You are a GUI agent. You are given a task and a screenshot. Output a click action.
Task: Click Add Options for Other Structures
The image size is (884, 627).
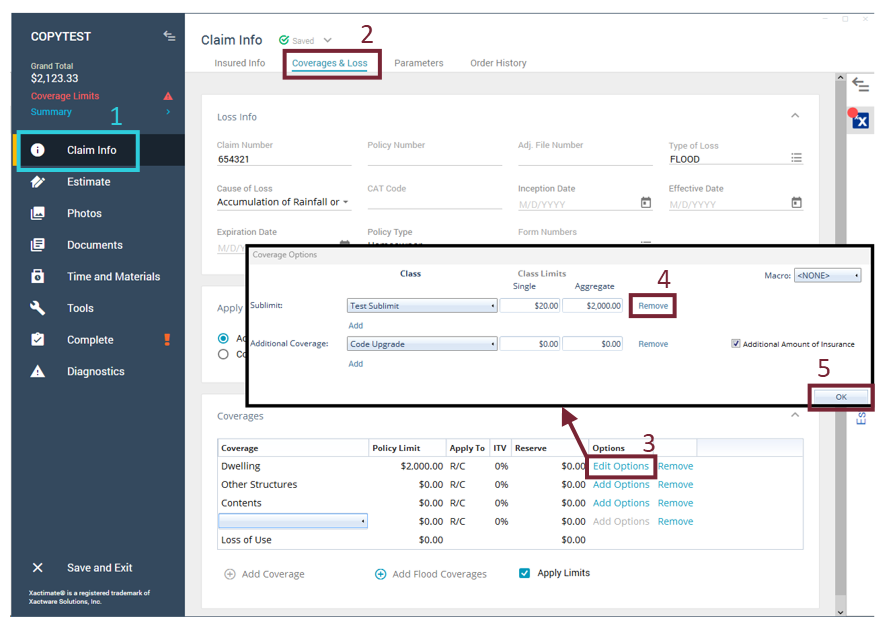tap(621, 484)
